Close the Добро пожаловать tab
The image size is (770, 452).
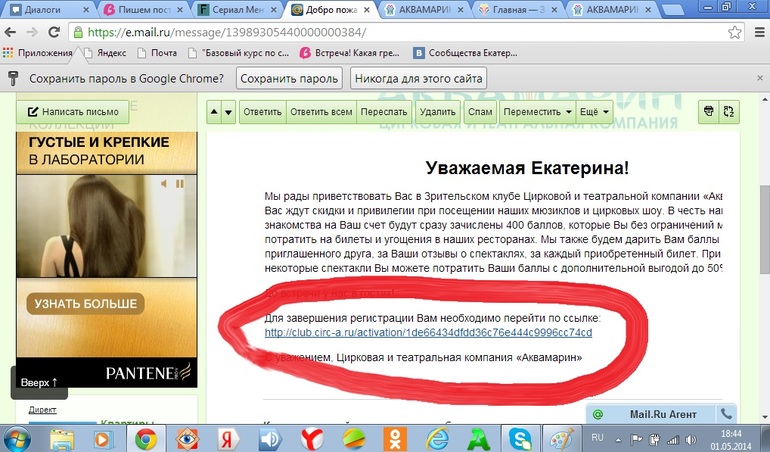click(x=366, y=9)
